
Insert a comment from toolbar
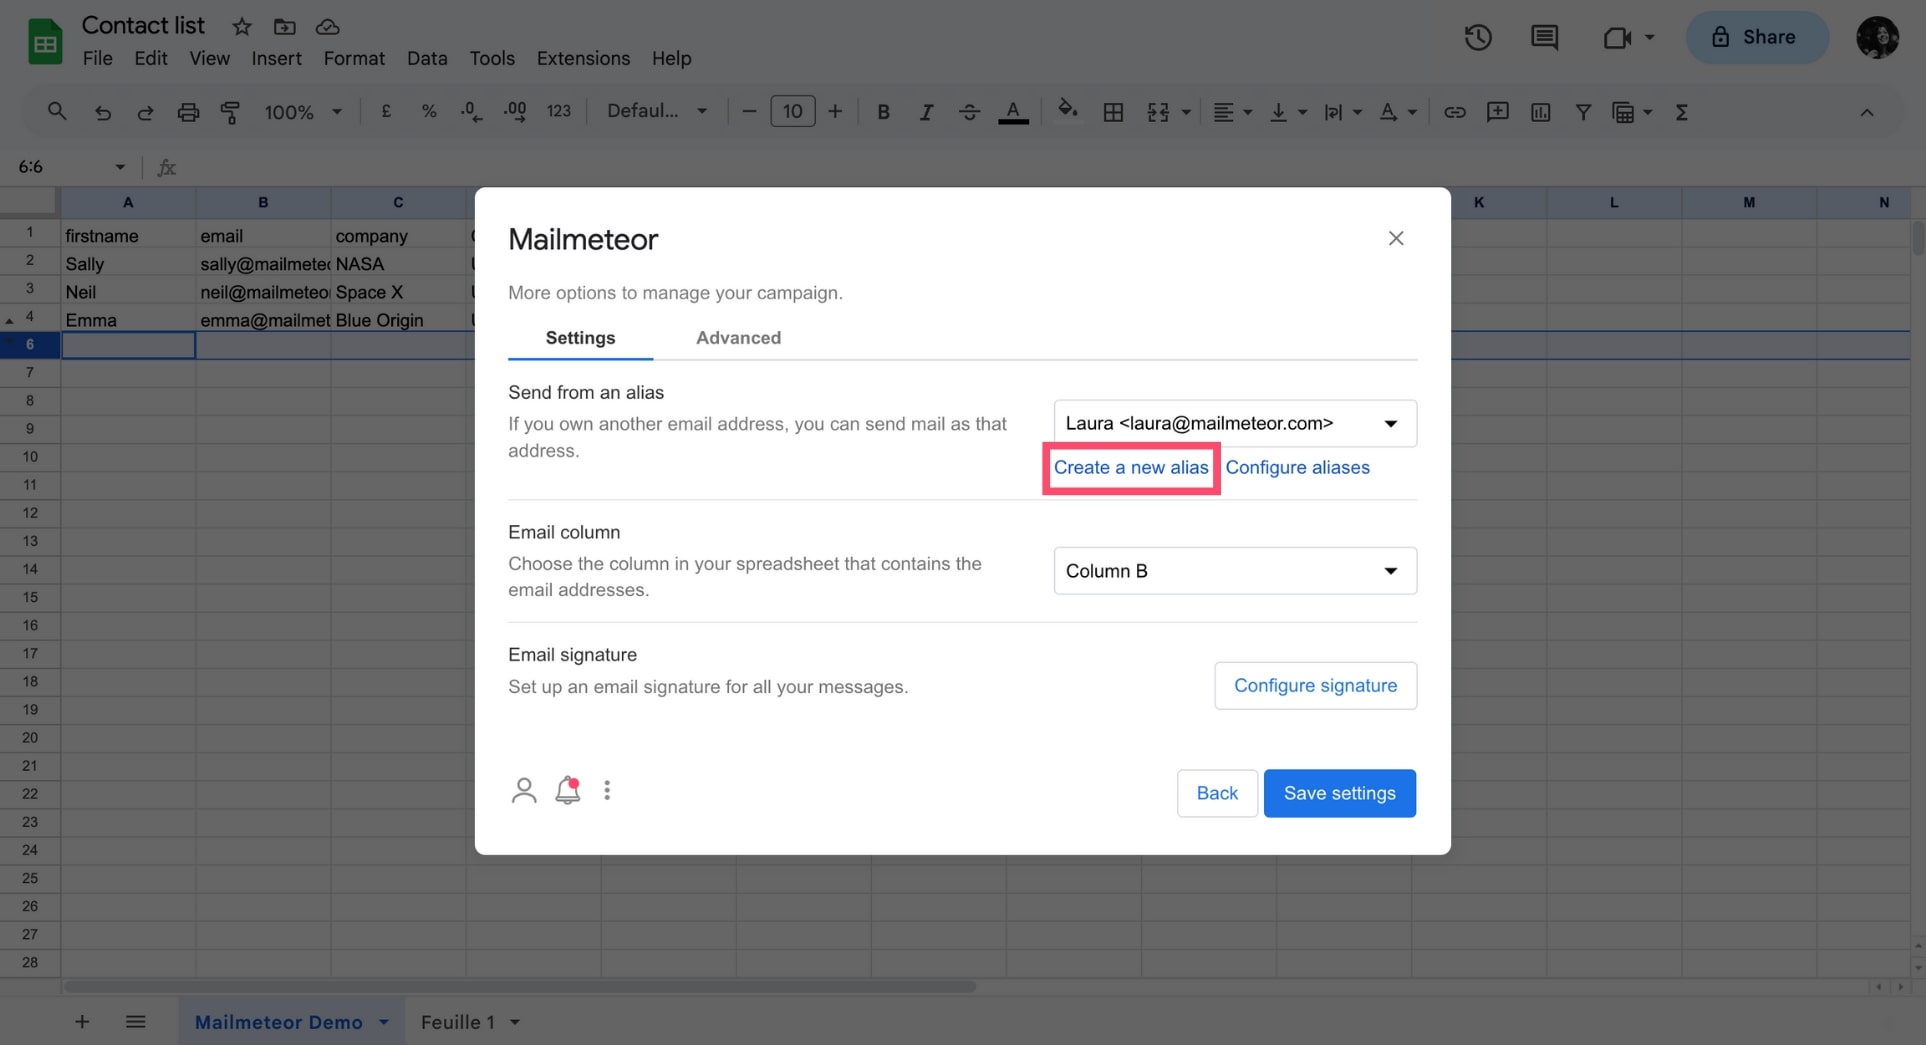click(1497, 112)
